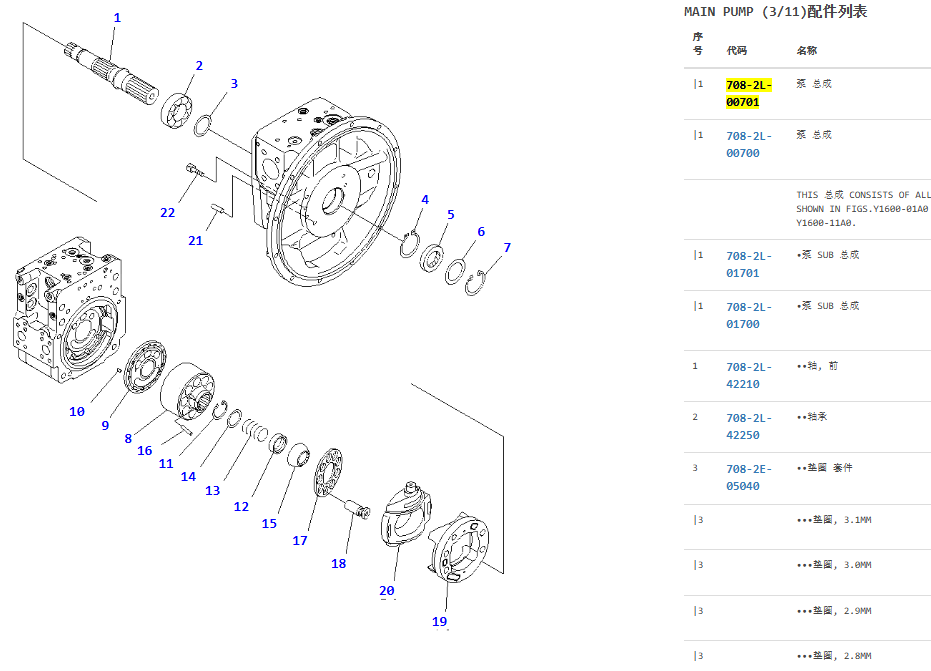Click the rocker cam part 20 drawing
The width and height of the screenshot is (931, 671).
(x=406, y=514)
